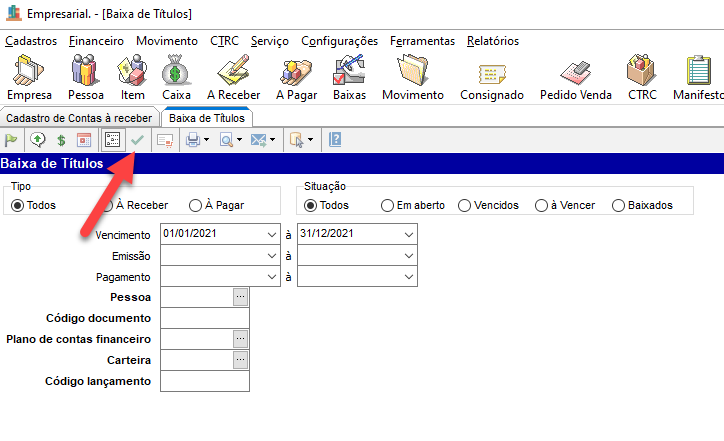Select the À Pagar radio button
724x441 pixels.
[195, 205]
